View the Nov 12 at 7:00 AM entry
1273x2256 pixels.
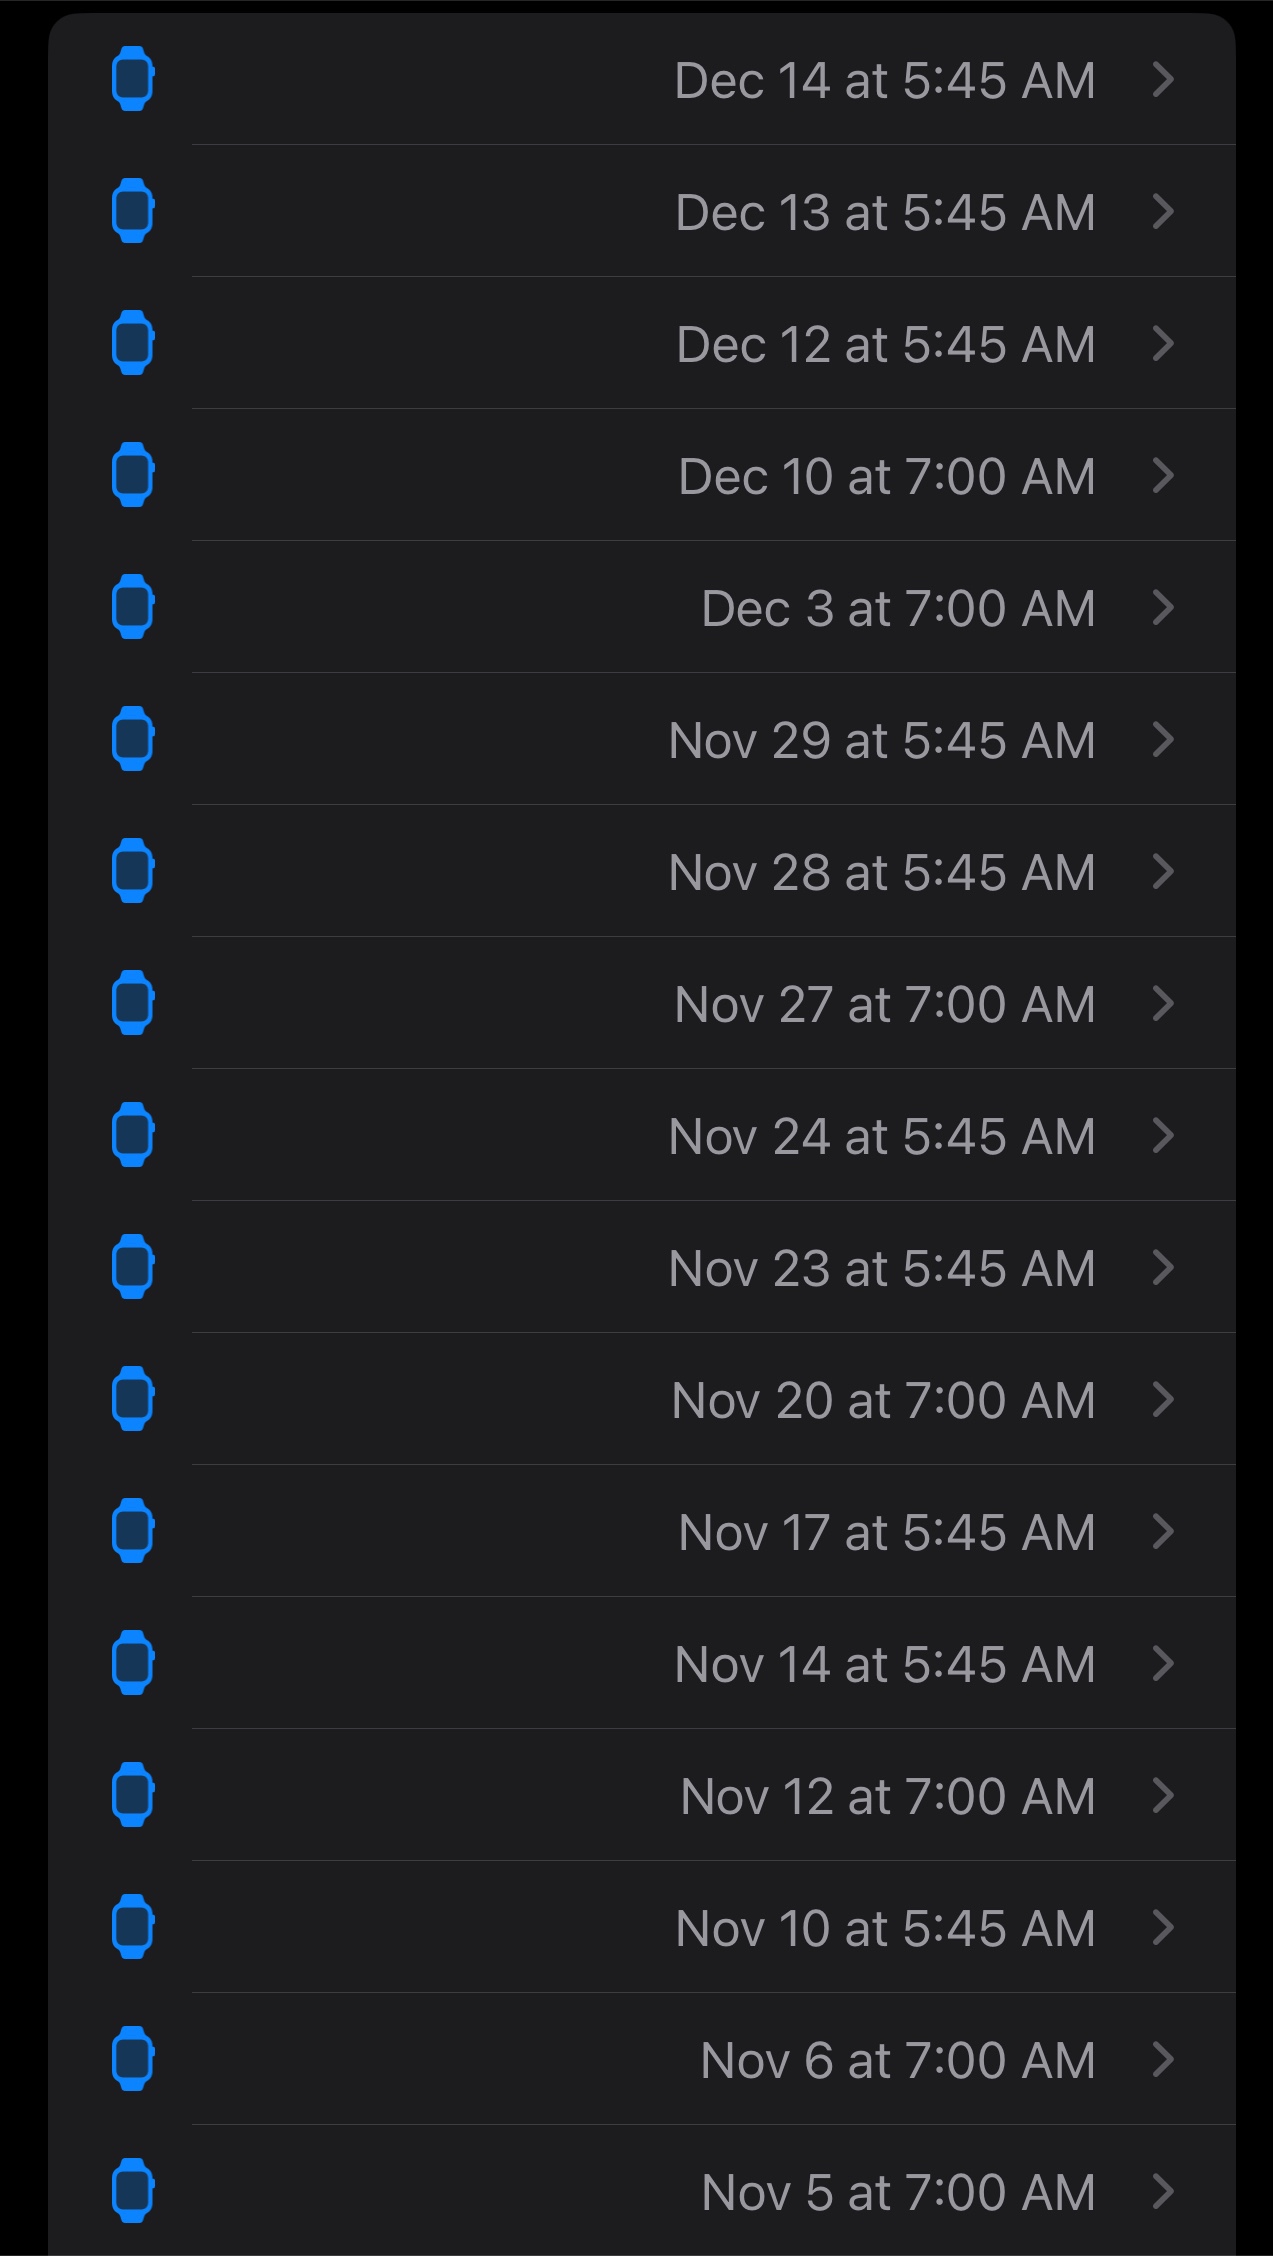click(x=887, y=1796)
